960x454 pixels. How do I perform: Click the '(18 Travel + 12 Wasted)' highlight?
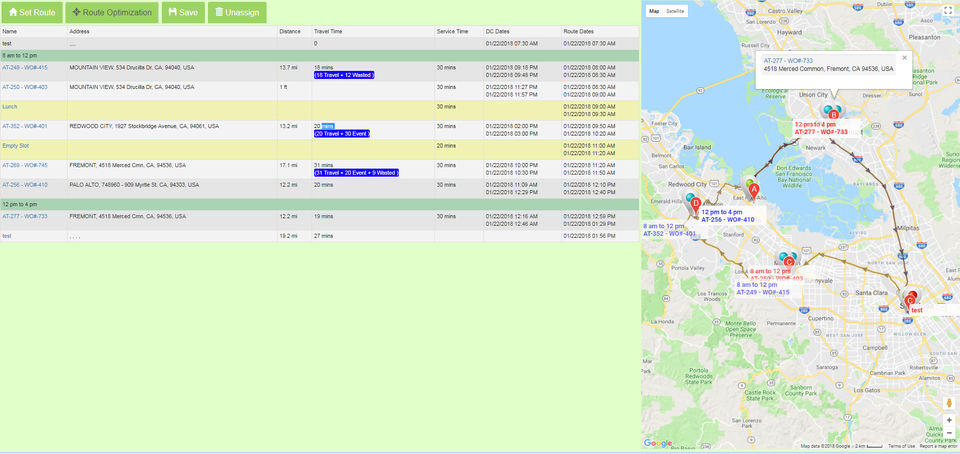[343, 75]
